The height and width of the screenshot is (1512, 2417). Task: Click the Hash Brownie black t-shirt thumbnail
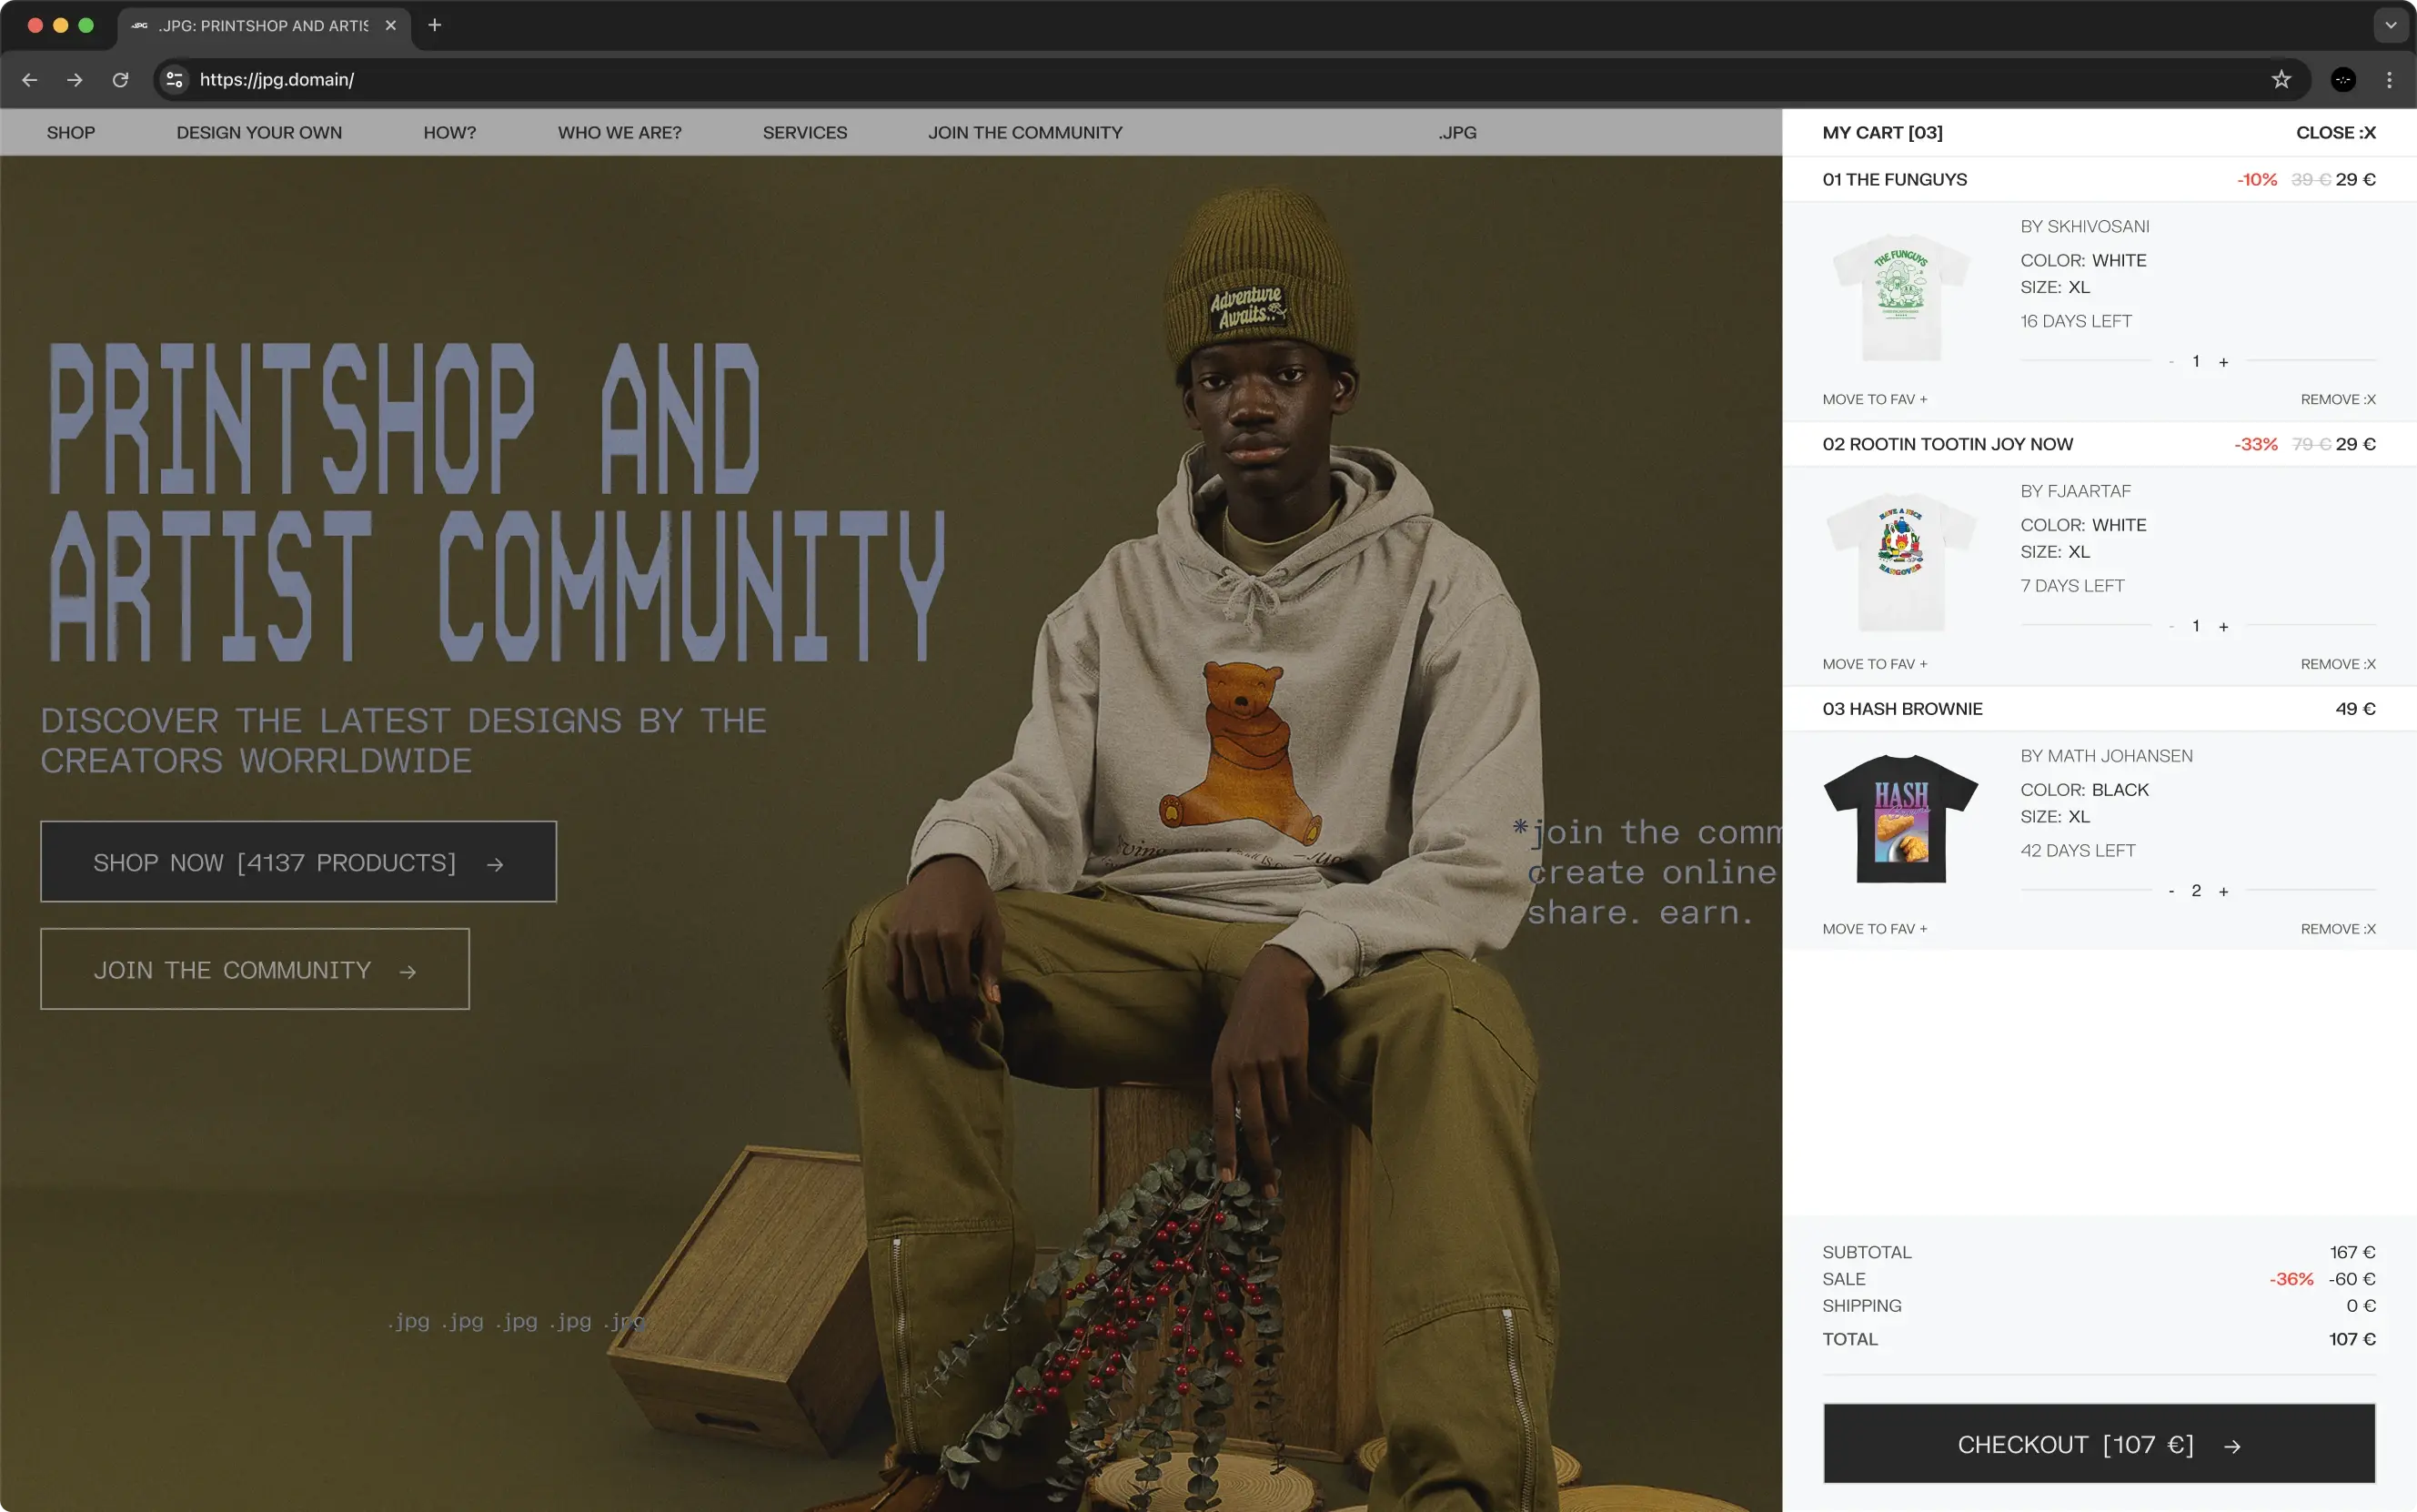[x=1900, y=819]
